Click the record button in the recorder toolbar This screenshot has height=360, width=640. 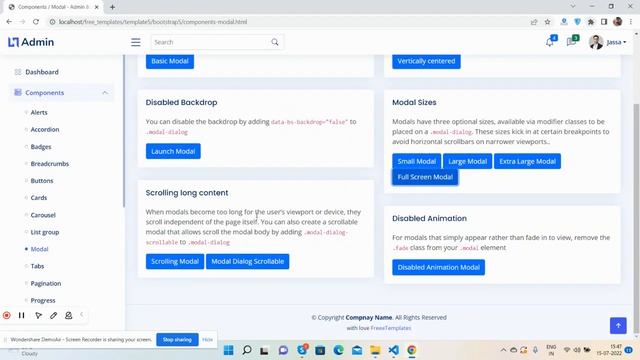pyautogui.click(x=7, y=315)
